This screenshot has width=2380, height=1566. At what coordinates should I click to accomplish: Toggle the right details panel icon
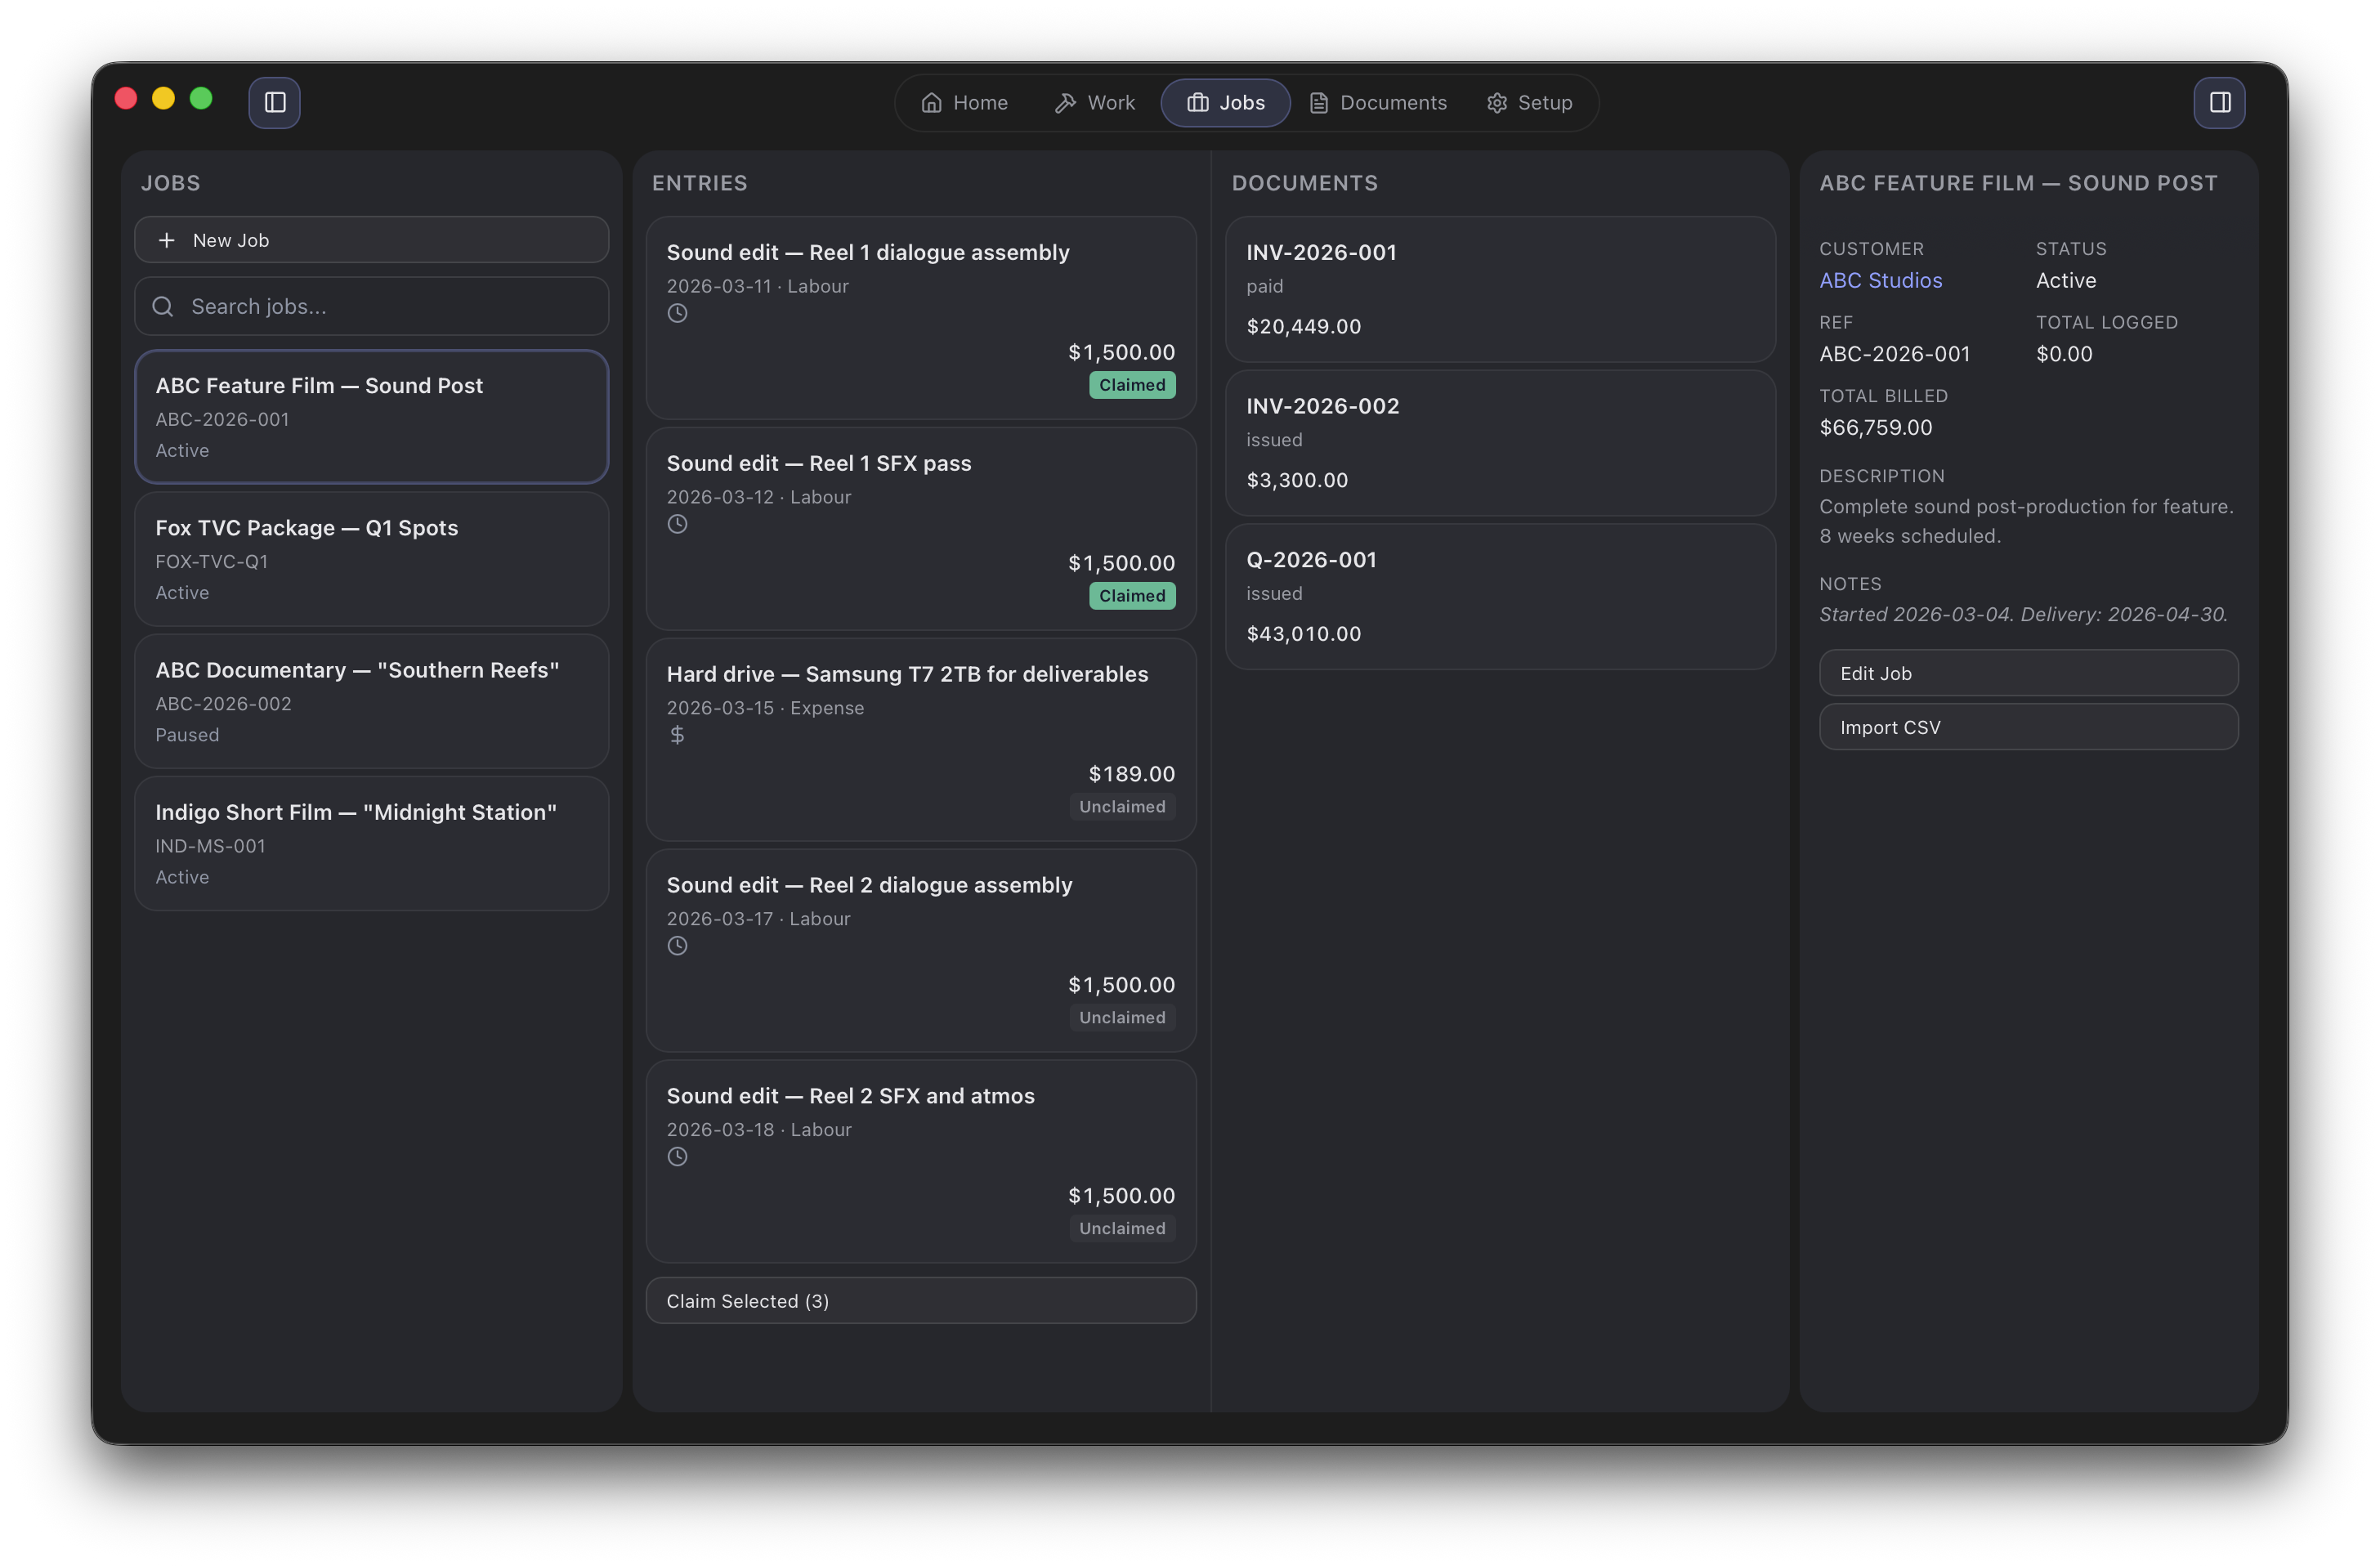click(2219, 102)
